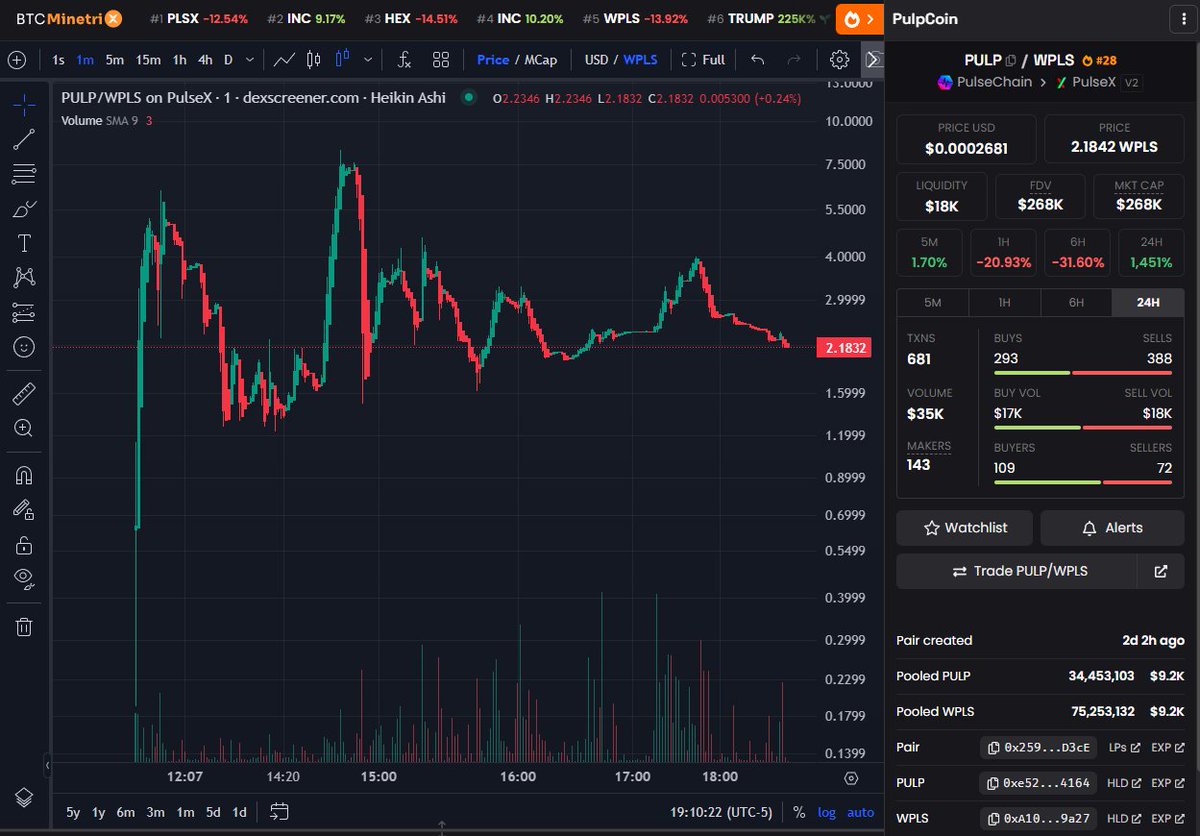Viewport: 1200px width, 836px height.
Task: Click the plus compare symbol icon
Action: coord(17,60)
